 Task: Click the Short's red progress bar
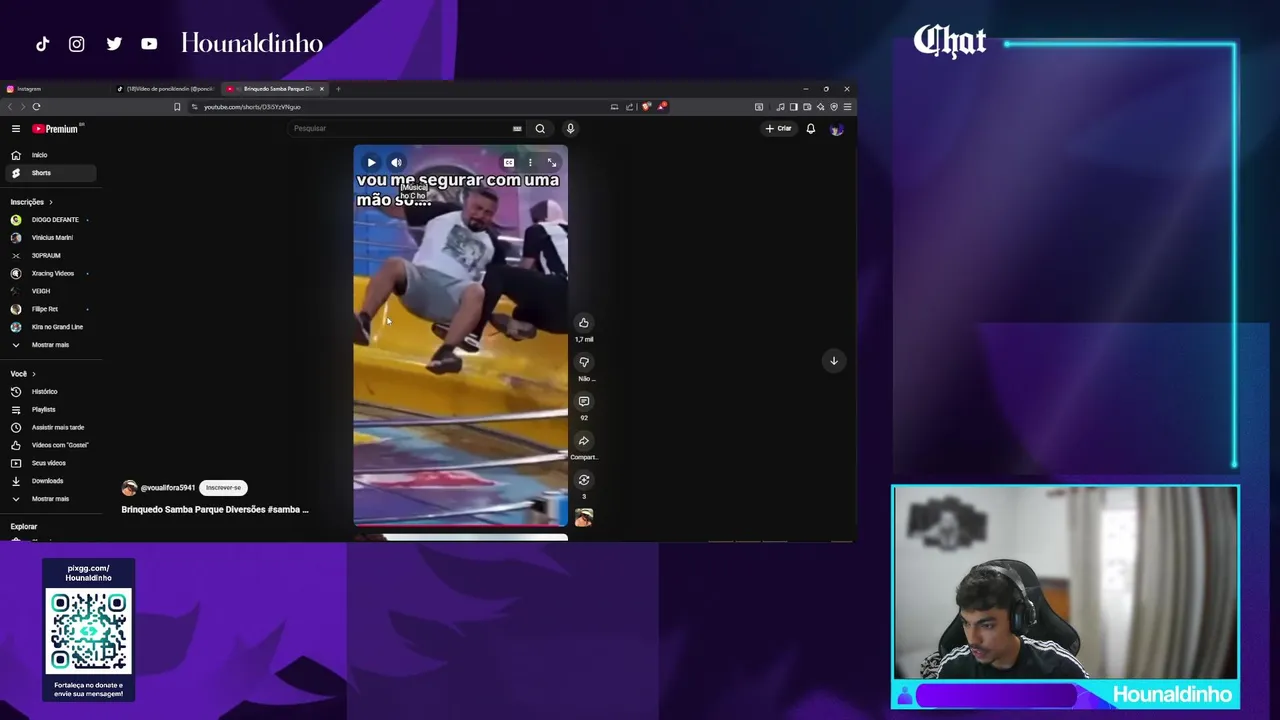pos(460,524)
